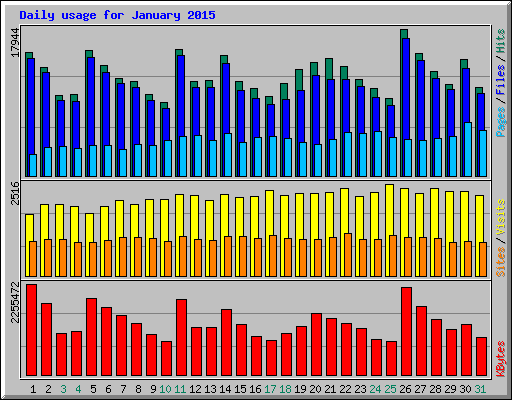
Task: Click day label 16 on the x-axis
Action: [x=255, y=389]
